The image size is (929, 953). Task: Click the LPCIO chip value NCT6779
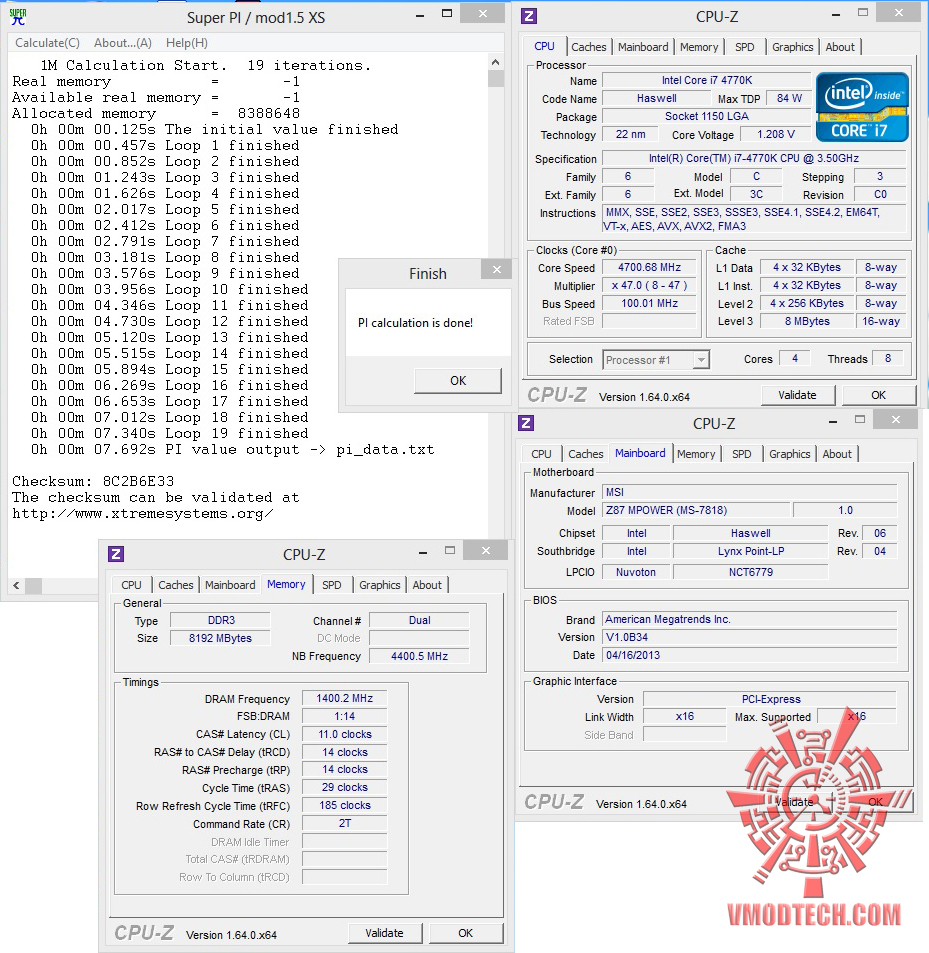coord(751,572)
